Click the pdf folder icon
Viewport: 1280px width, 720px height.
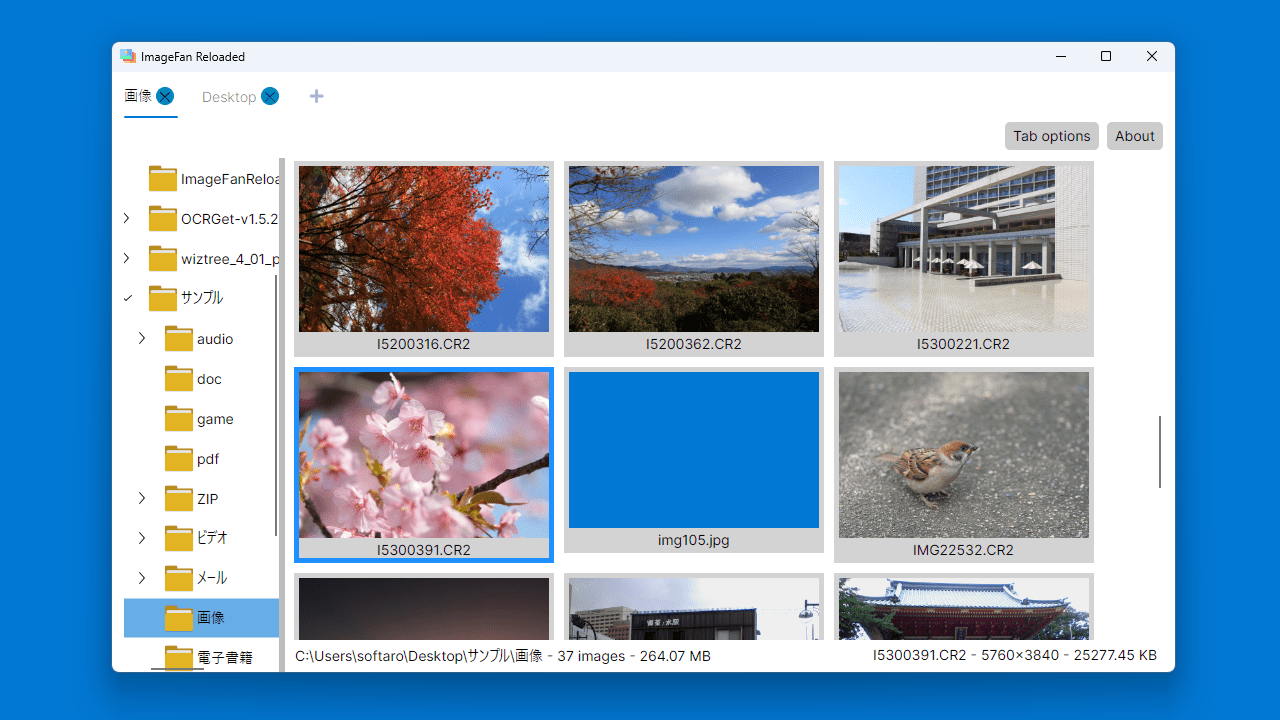pos(179,459)
